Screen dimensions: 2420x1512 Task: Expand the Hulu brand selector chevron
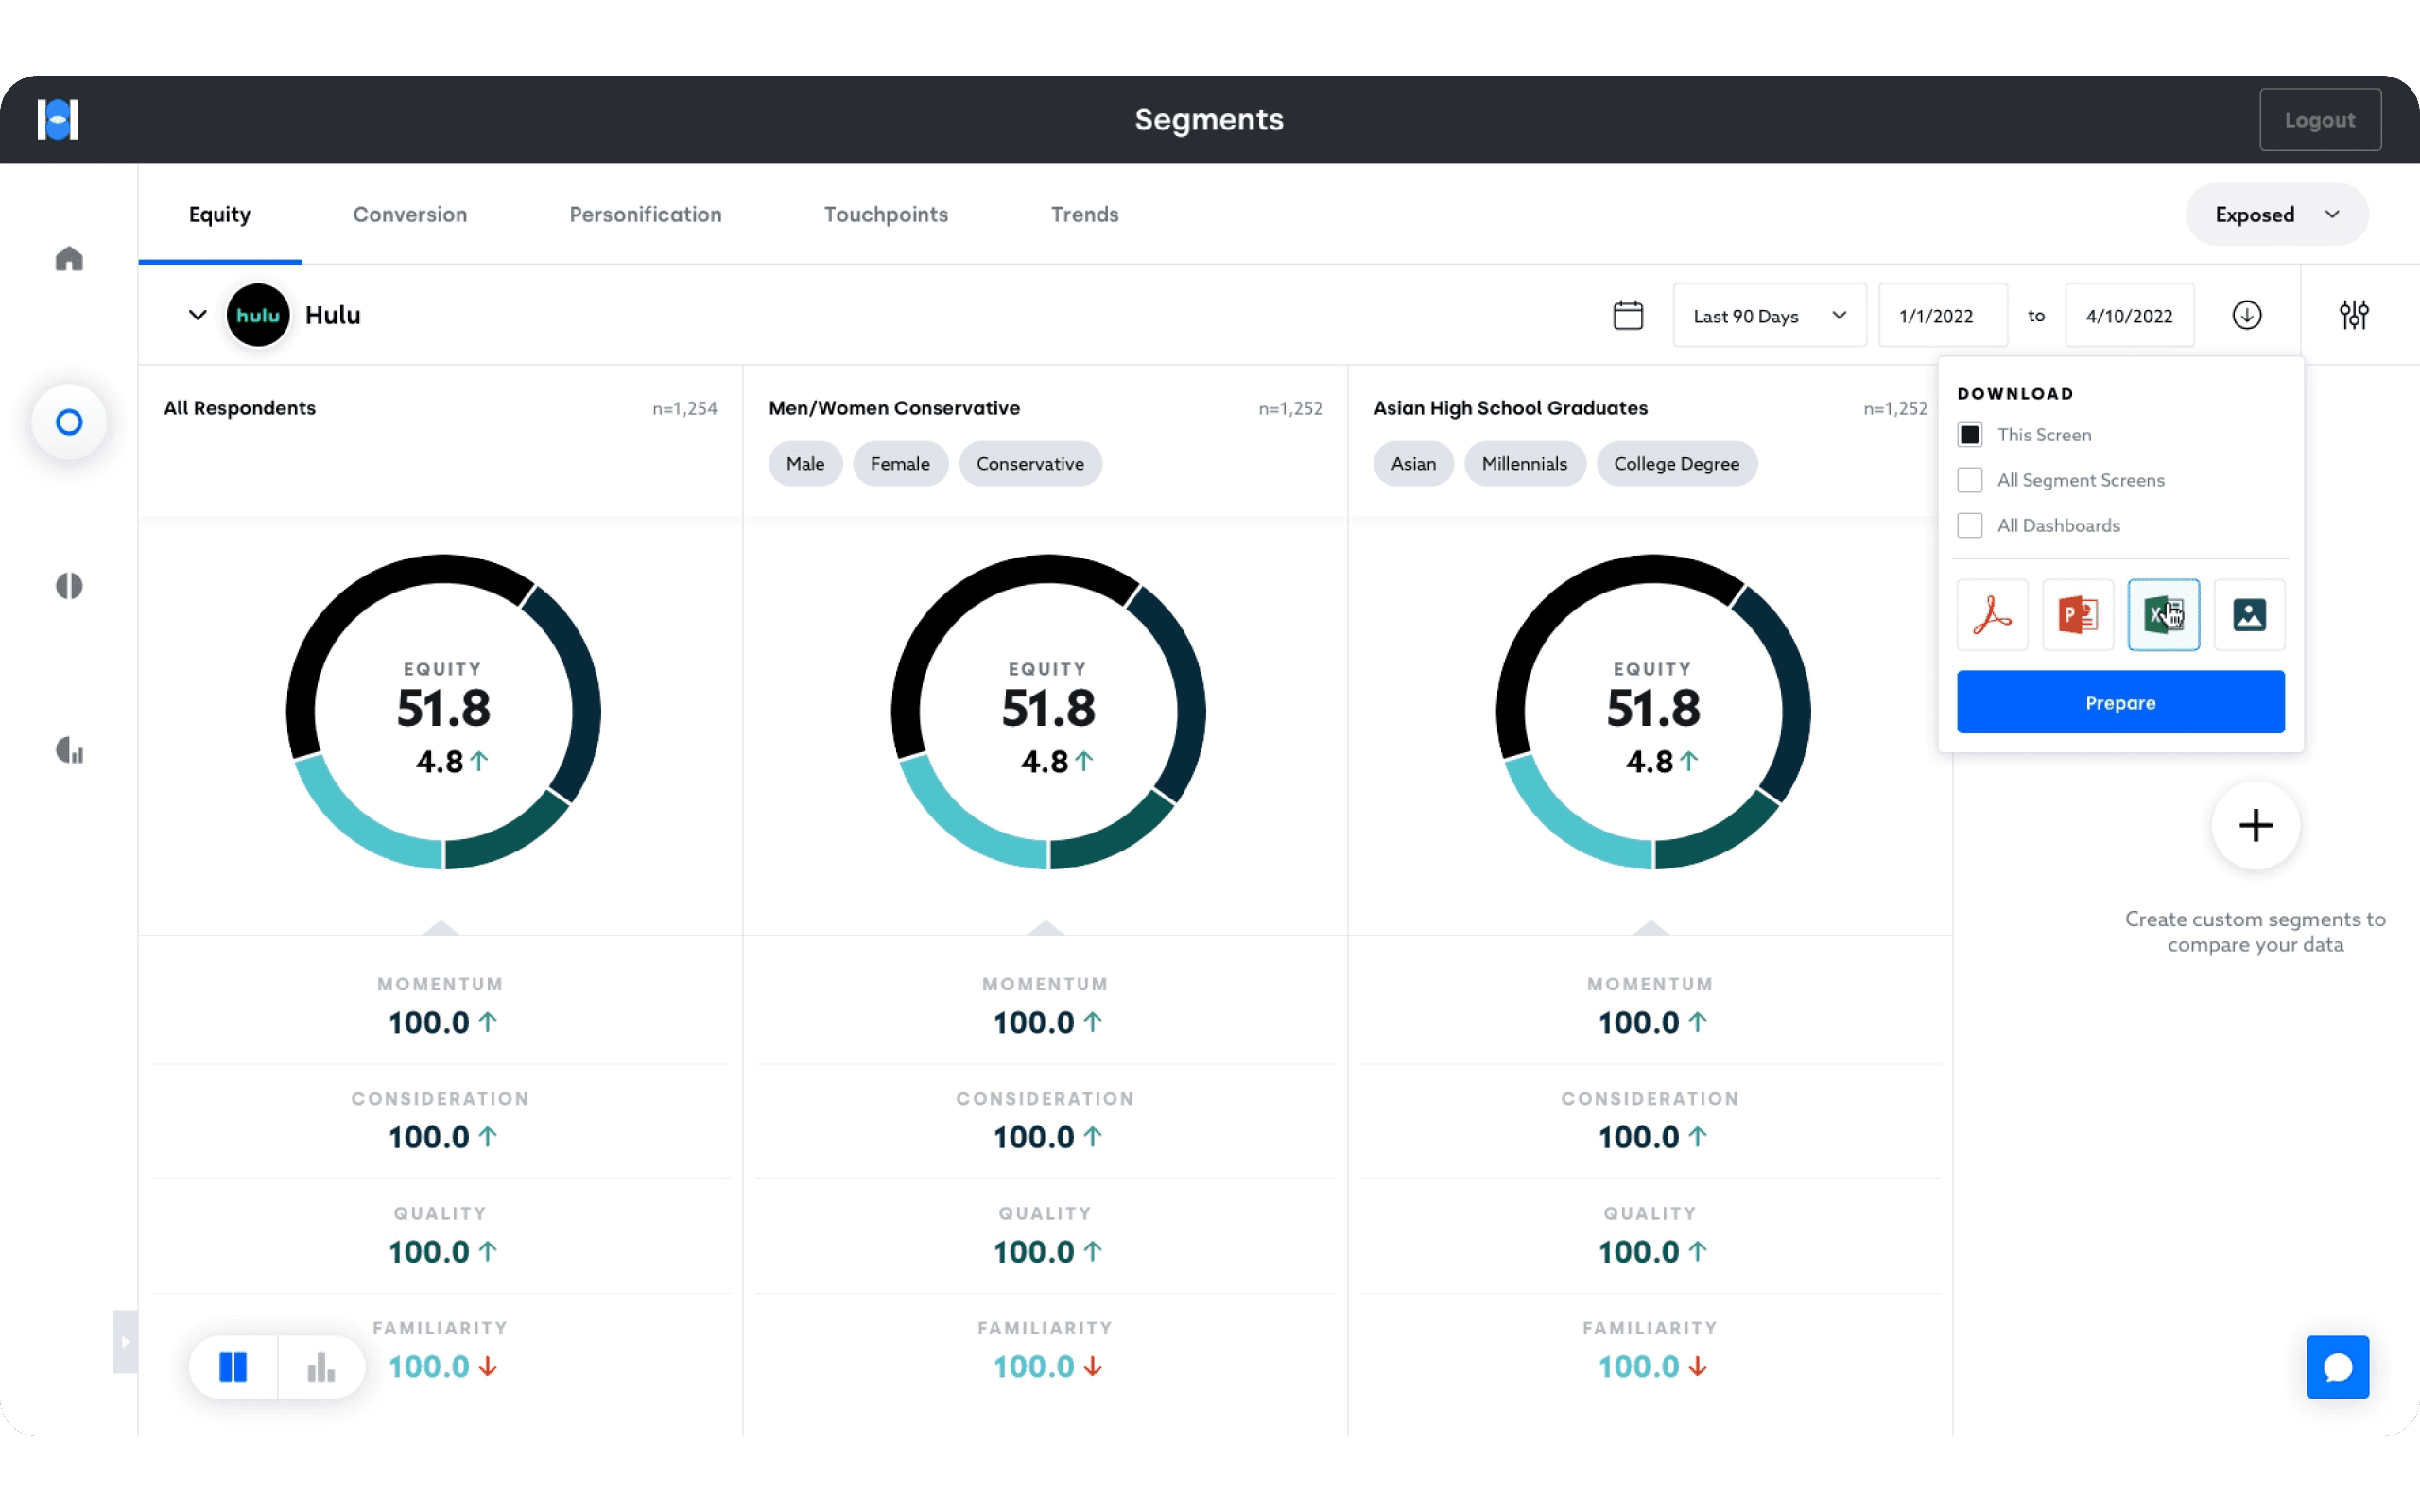click(x=197, y=315)
